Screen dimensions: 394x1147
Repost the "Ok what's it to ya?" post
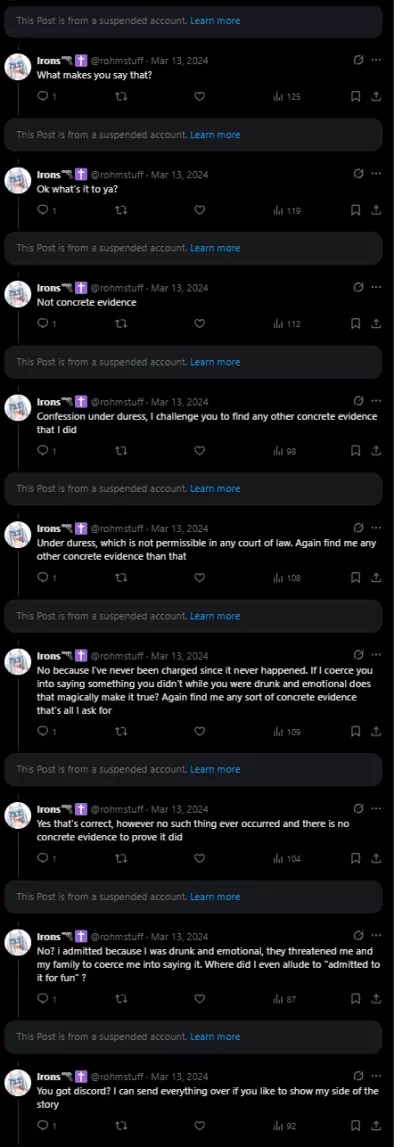pos(121,211)
